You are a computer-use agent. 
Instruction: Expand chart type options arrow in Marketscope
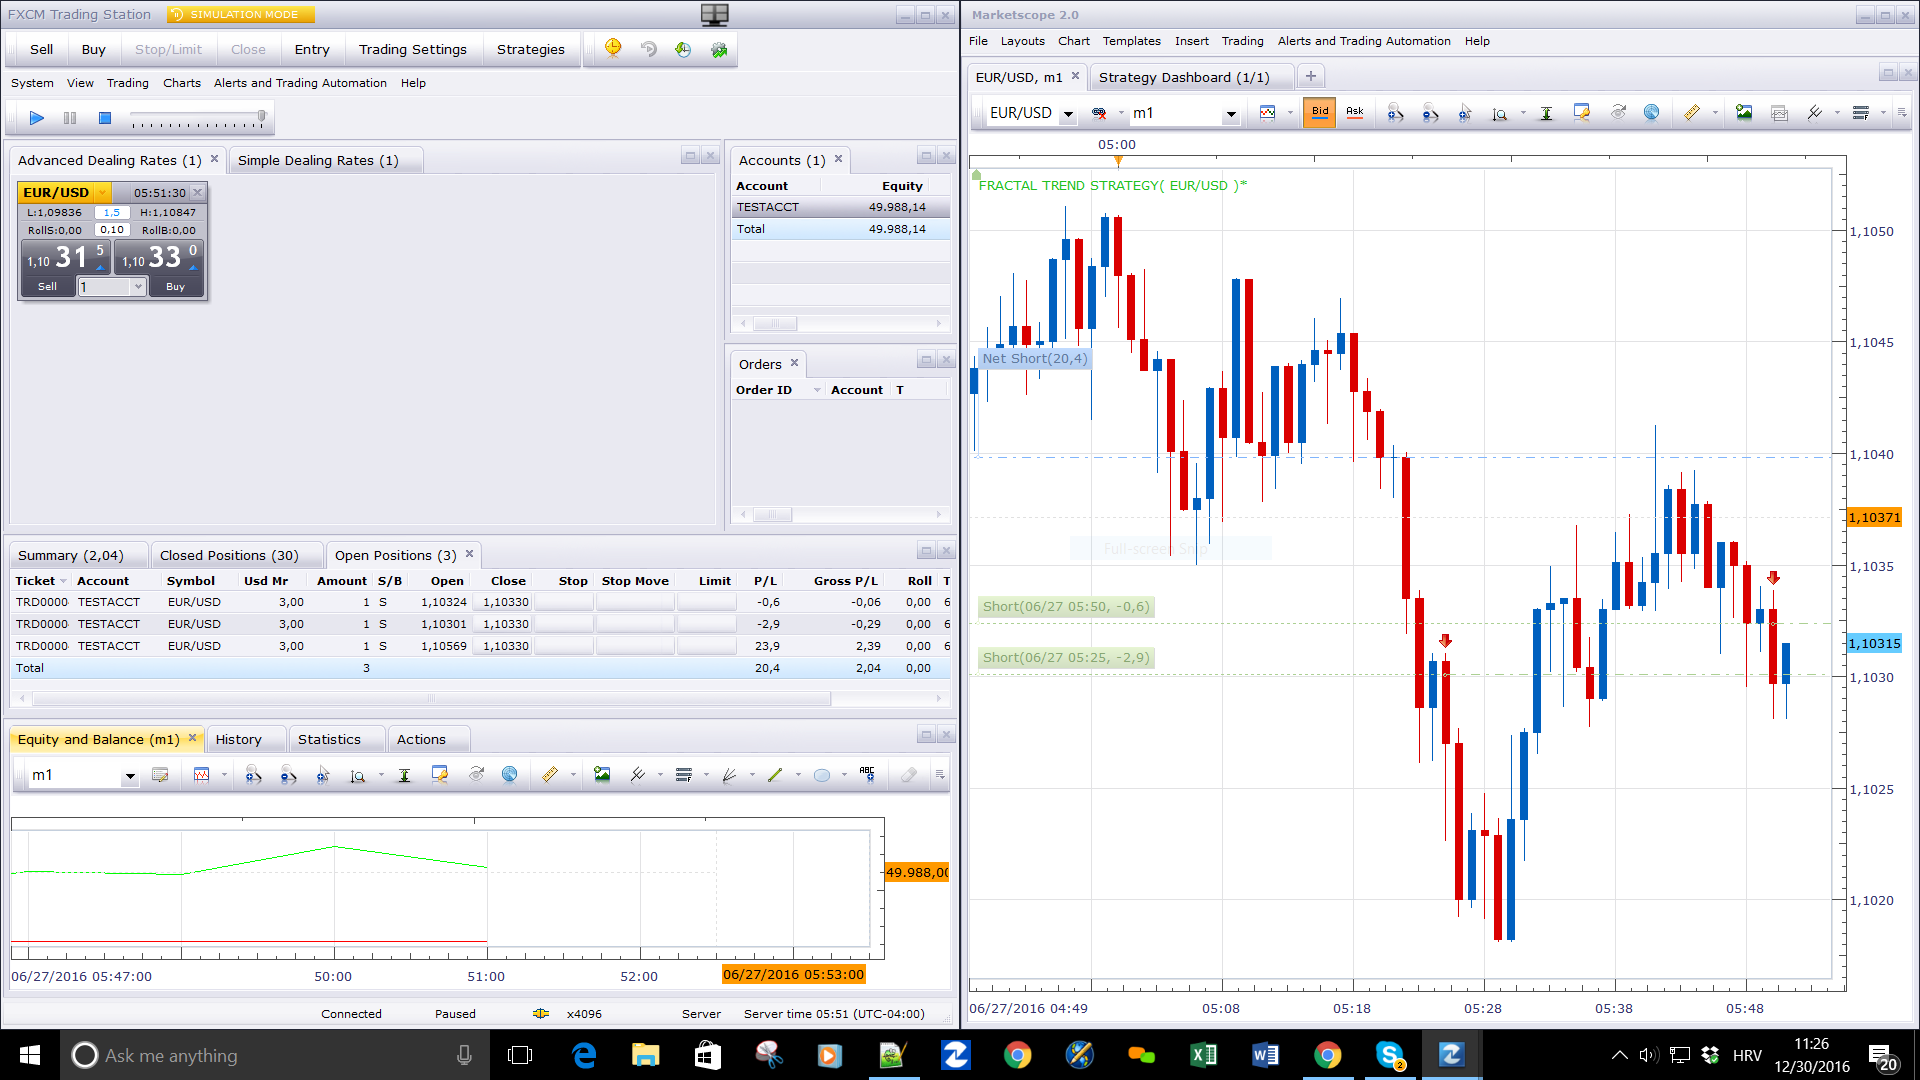[x=1290, y=113]
